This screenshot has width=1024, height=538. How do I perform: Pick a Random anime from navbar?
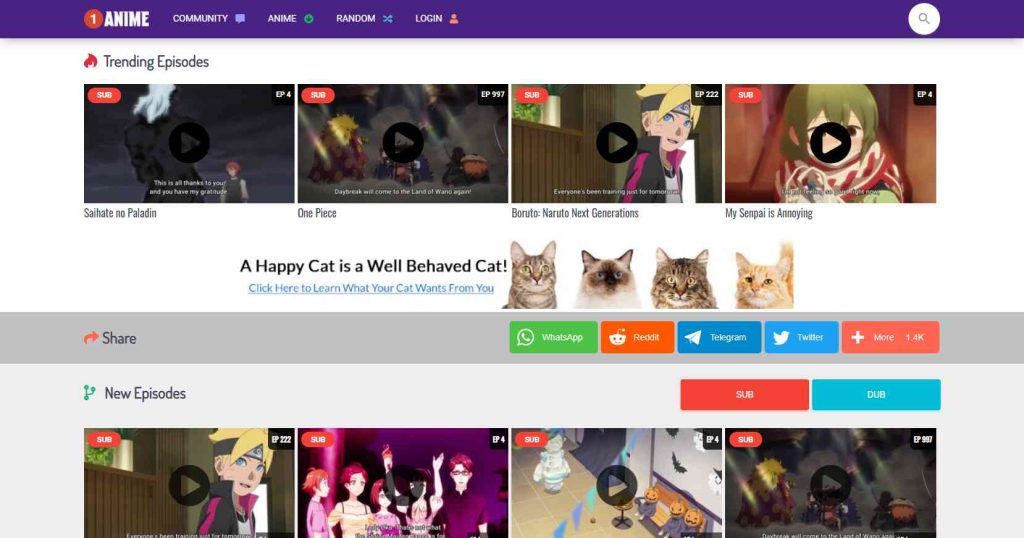364,18
